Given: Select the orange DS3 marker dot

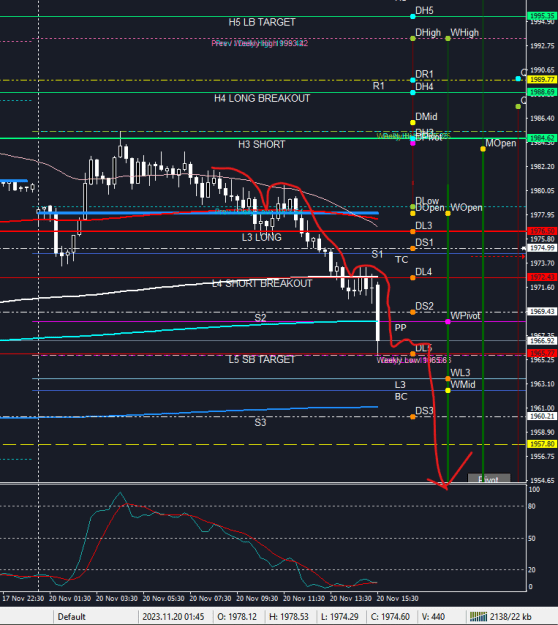Looking at the screenshot, I should click(413, 417).
